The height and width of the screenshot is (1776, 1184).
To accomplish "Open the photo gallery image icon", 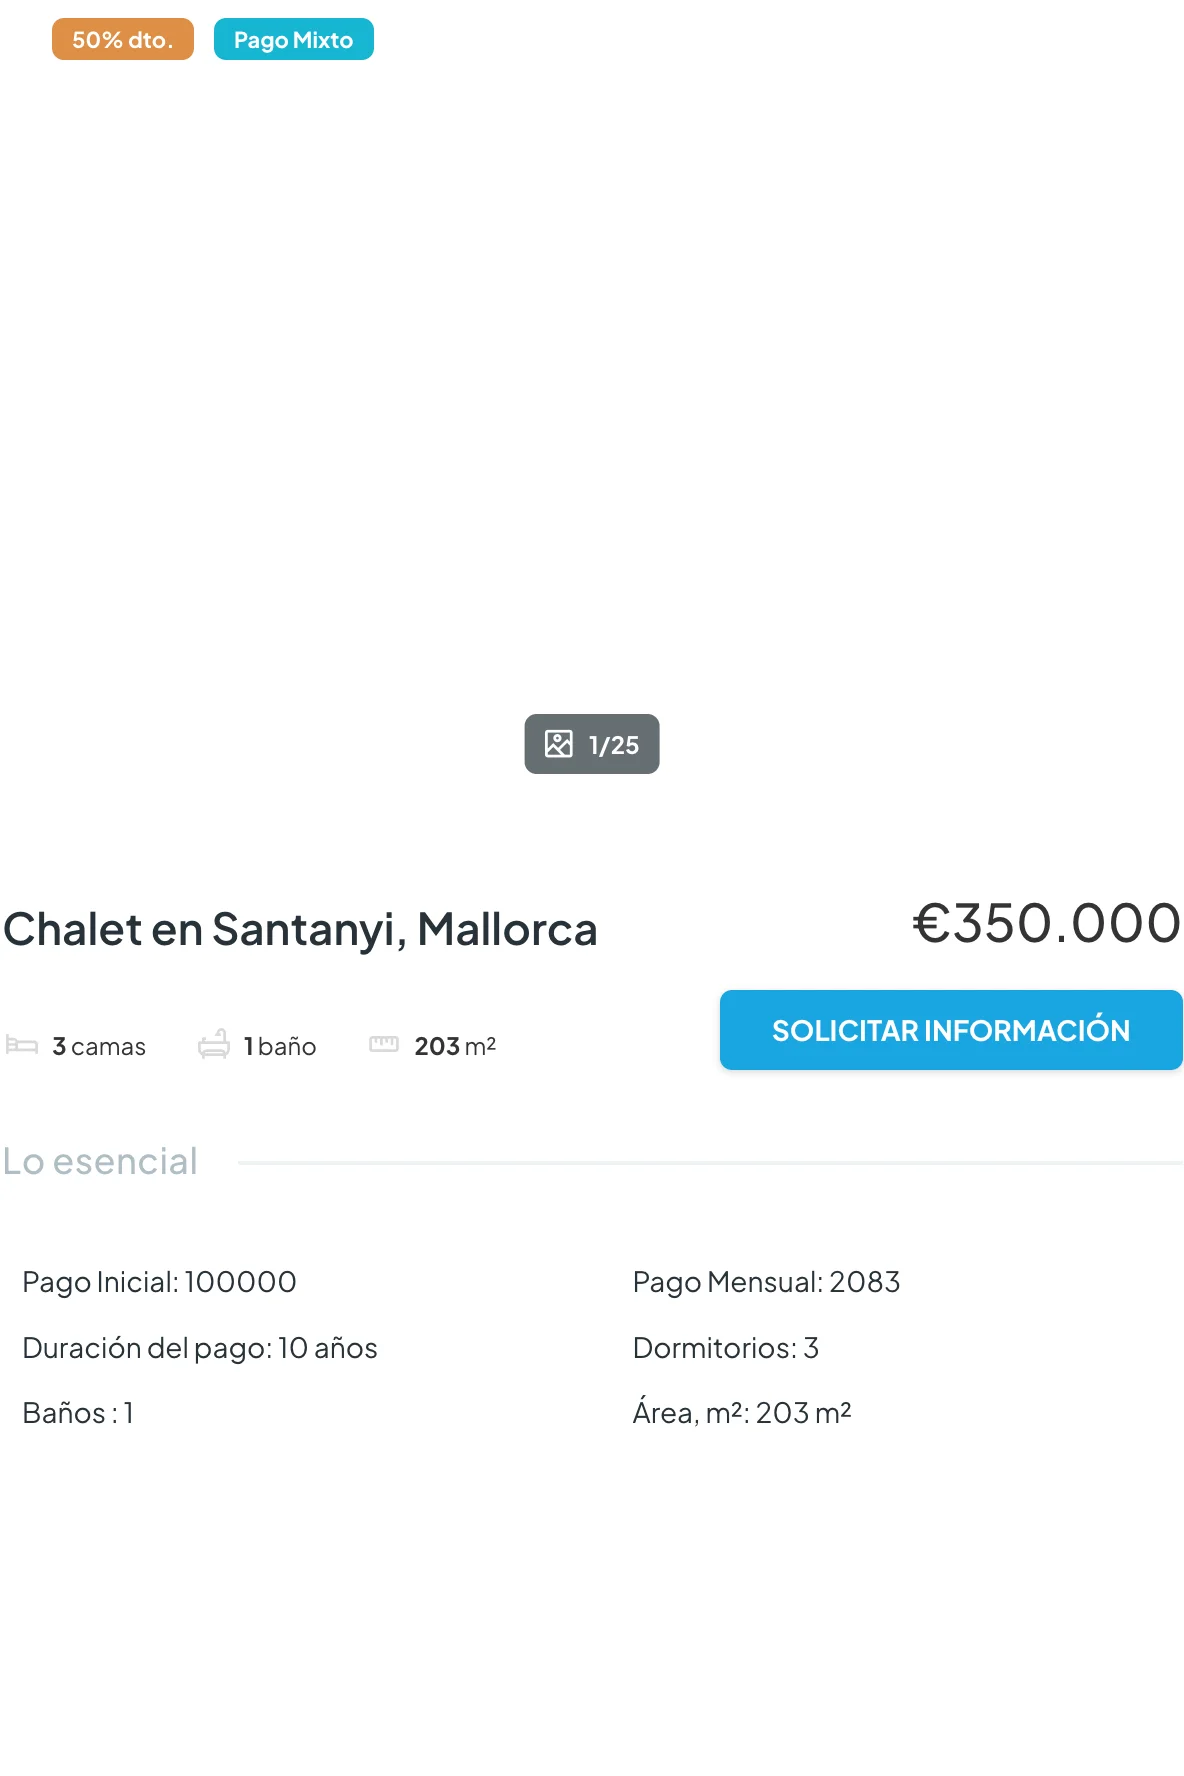I will [x=559, y=744].
